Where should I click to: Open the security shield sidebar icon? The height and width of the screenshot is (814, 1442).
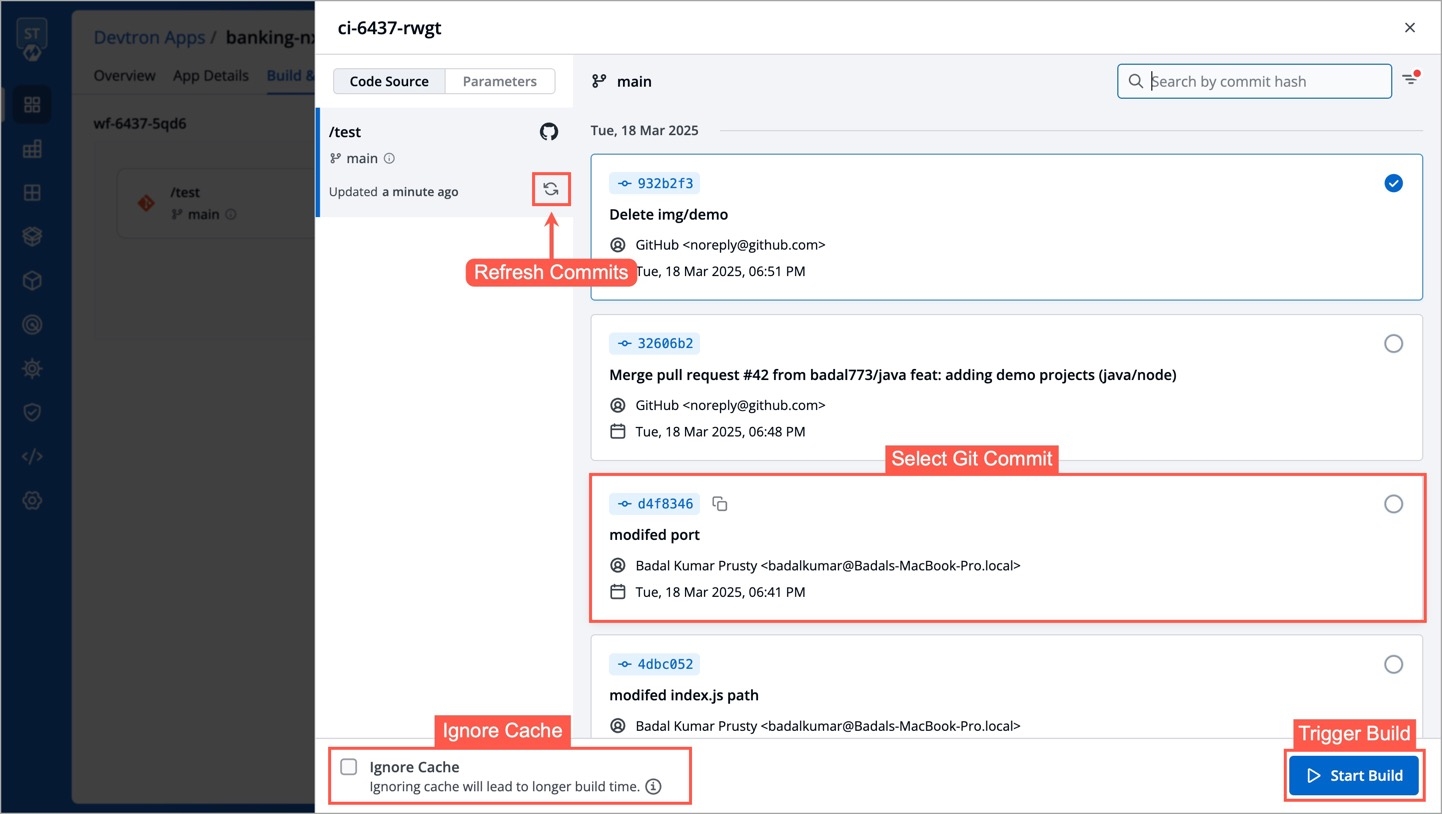click(x=32, y=412)
